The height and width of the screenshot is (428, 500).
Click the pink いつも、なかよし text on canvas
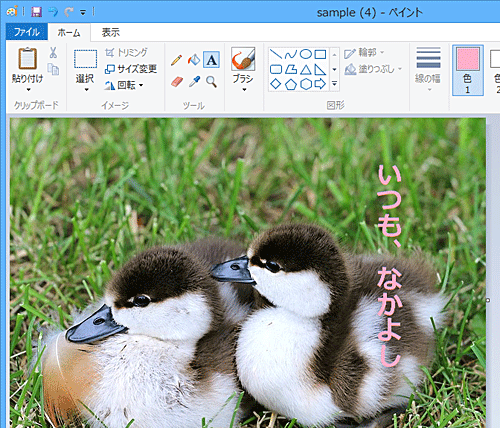click(x=389, y=266)
